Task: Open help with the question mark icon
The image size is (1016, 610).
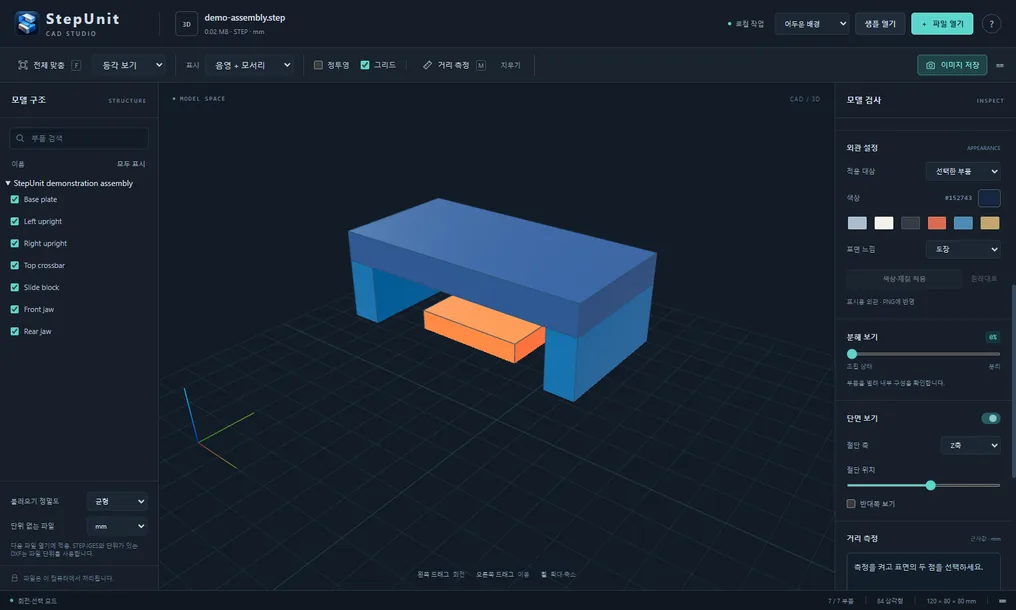Action: coord(991,24)
